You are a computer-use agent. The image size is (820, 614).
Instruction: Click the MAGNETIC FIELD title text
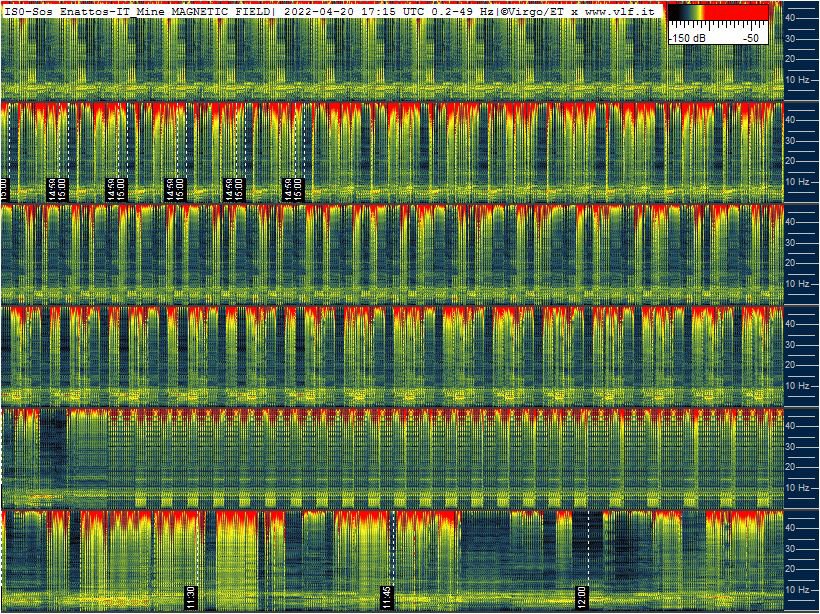pyautogui.click(x=220, y=9)
